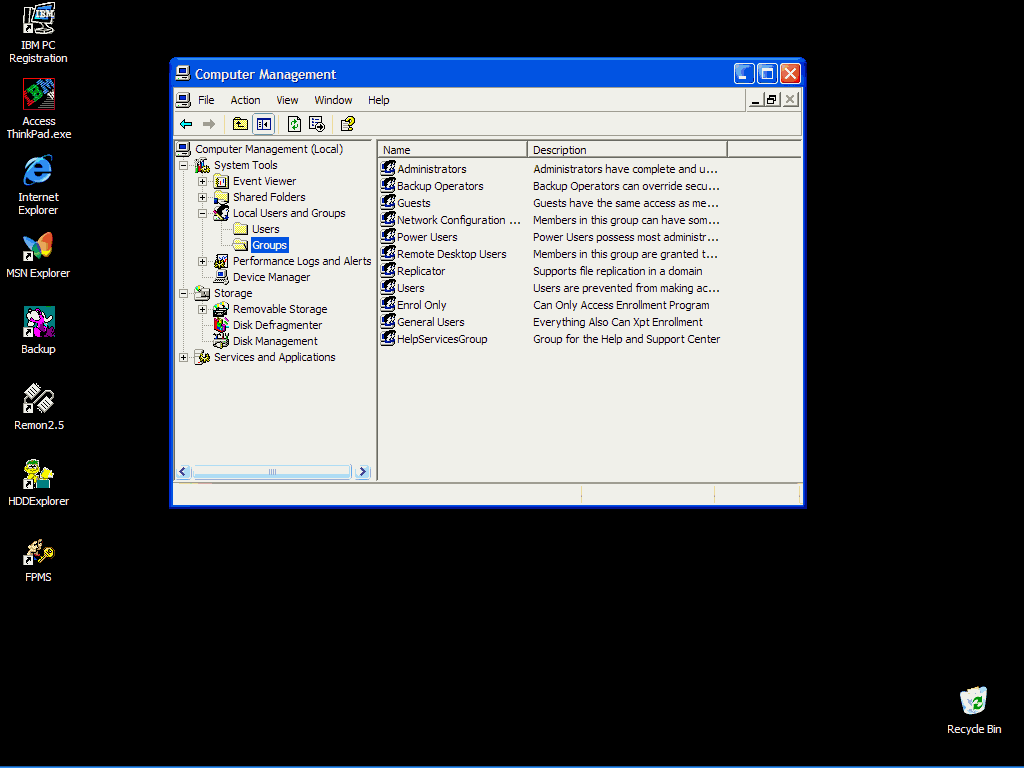This screenshot has height=768, width=1024.
Task: Restore the inner console child window
Action: (x=772, y=99)
